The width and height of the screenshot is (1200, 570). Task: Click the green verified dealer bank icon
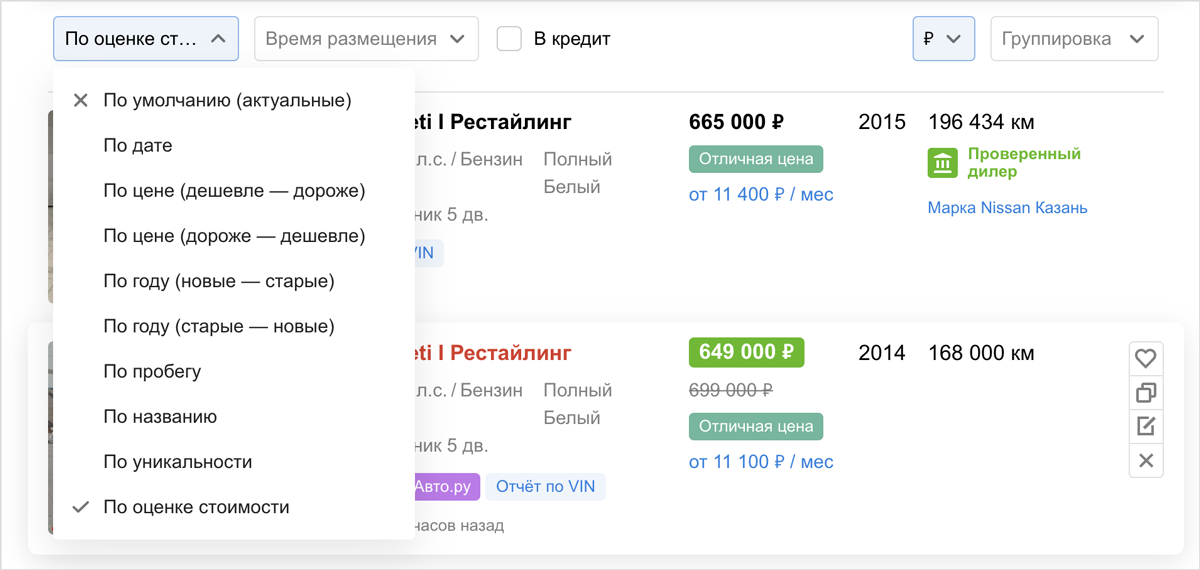943,163
